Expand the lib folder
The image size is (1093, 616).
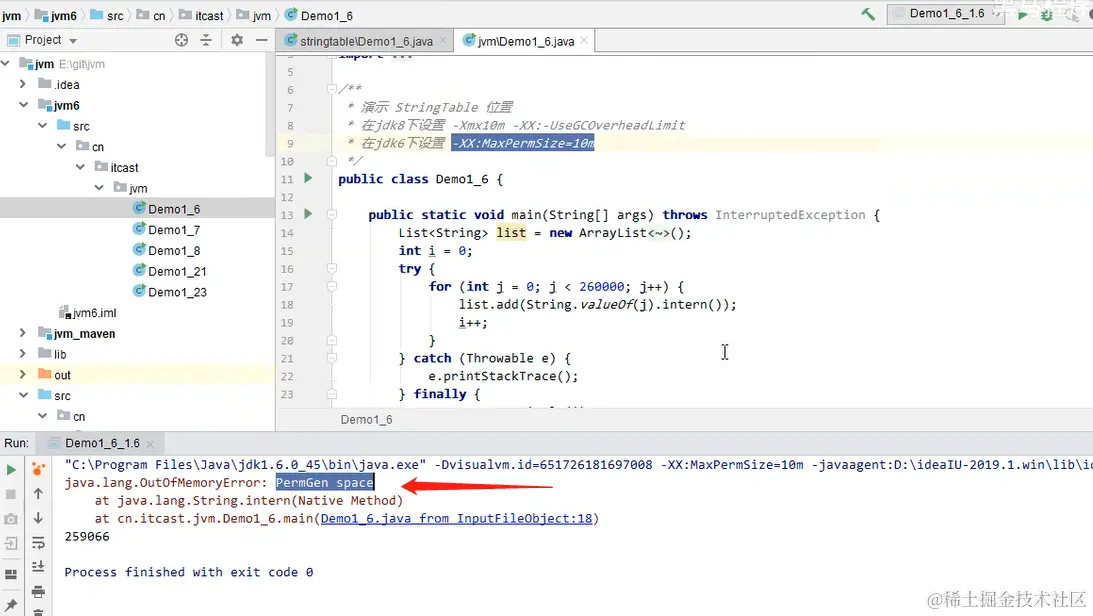coord(23,354)
